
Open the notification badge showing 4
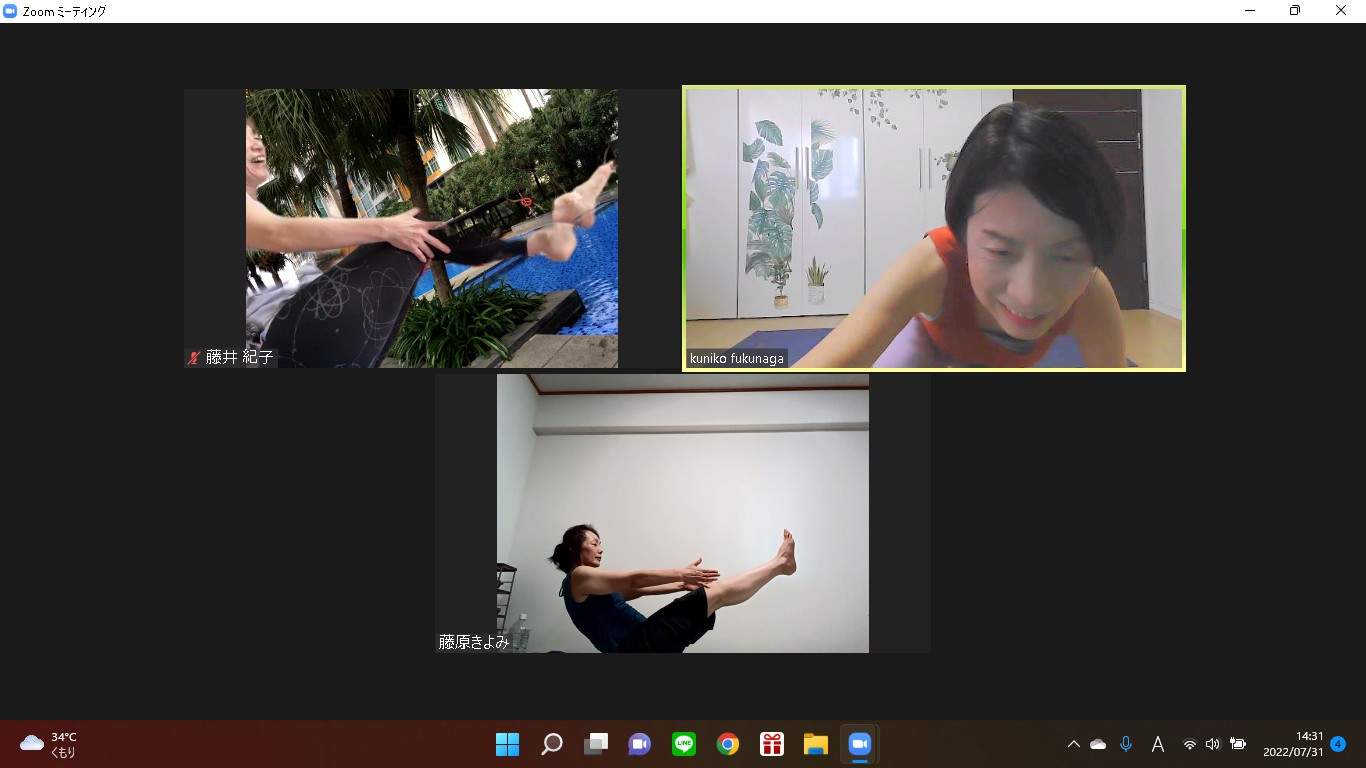point(1338,744)
